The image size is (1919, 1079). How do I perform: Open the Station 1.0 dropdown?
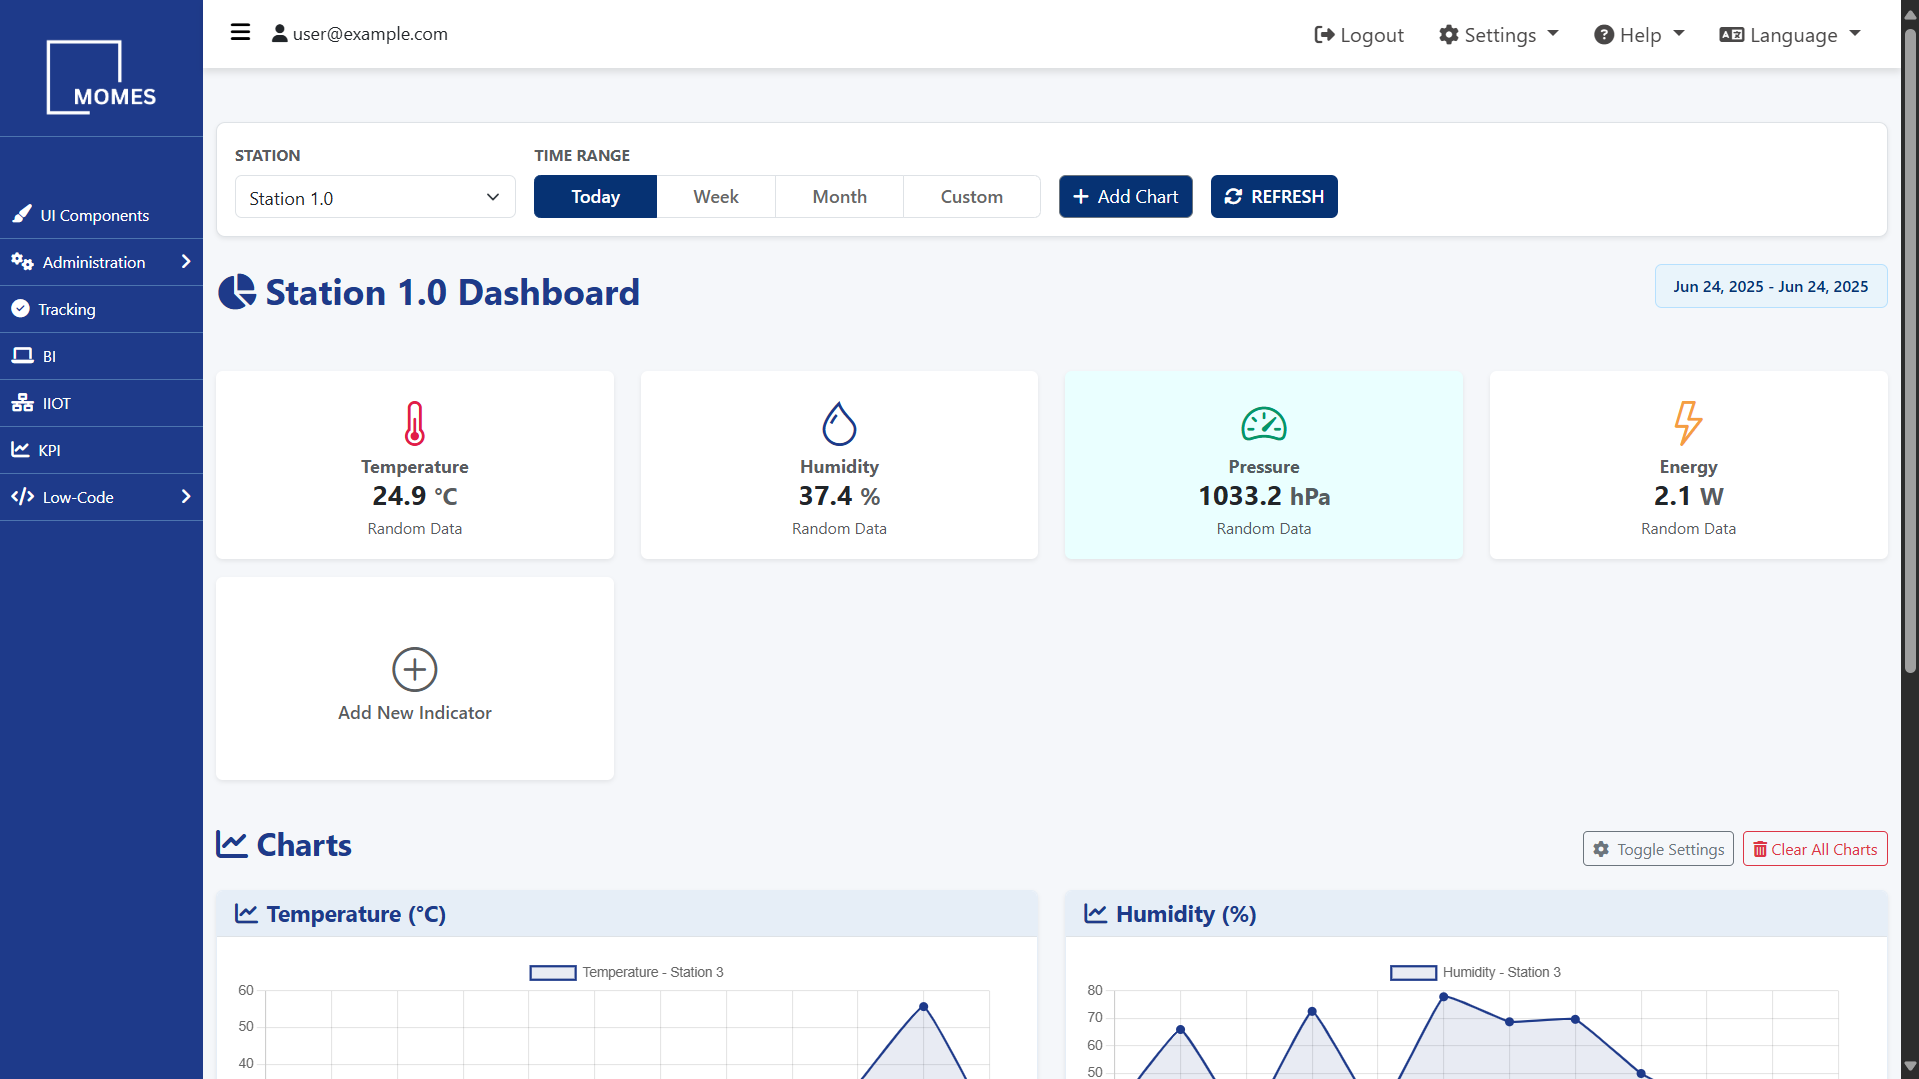tap(375, 197)
